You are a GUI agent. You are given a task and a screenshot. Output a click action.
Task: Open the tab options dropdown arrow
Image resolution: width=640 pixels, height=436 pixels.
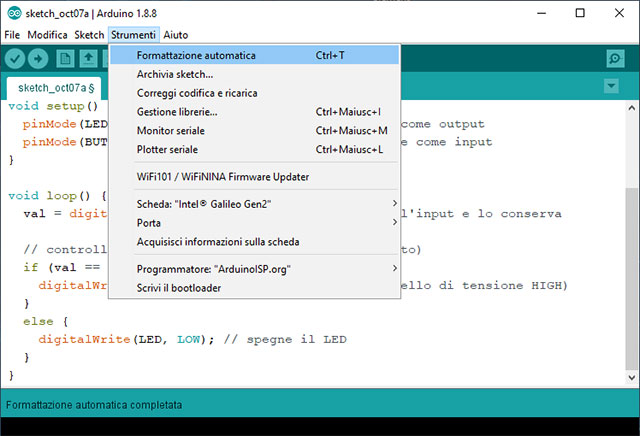(x=611, y=86)
